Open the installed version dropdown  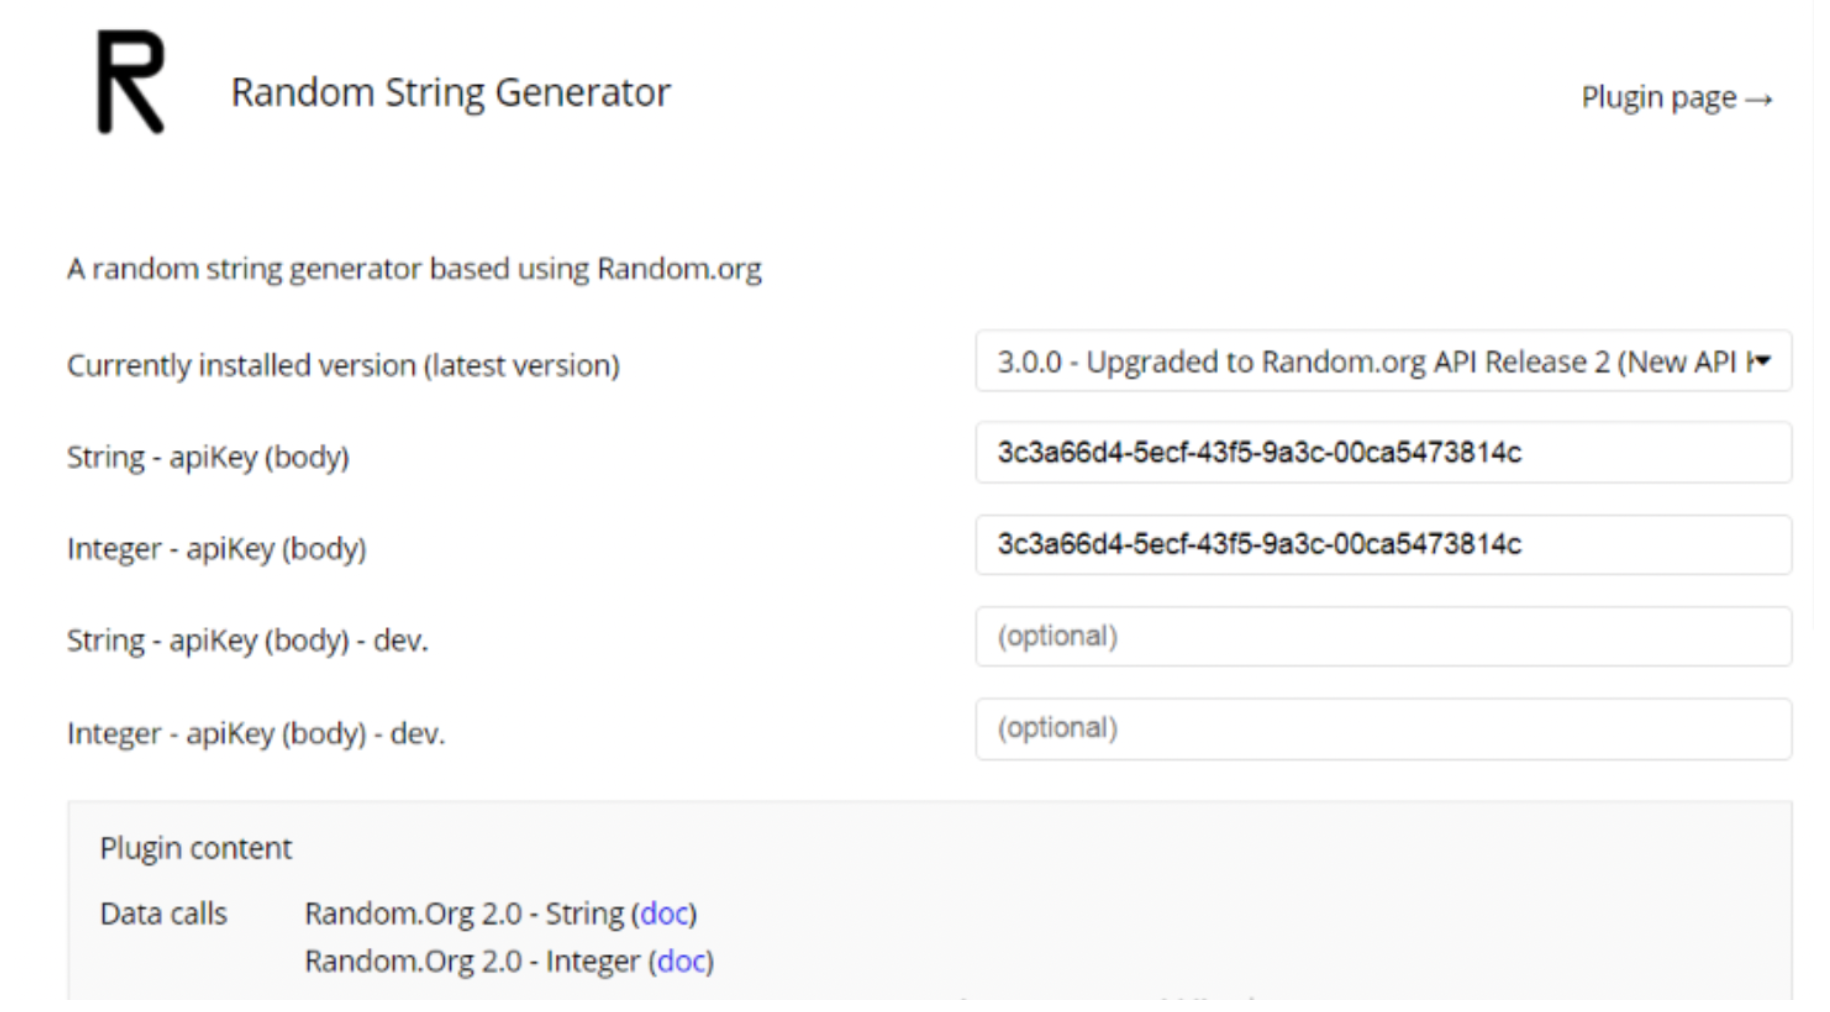tap(1383, 361)
